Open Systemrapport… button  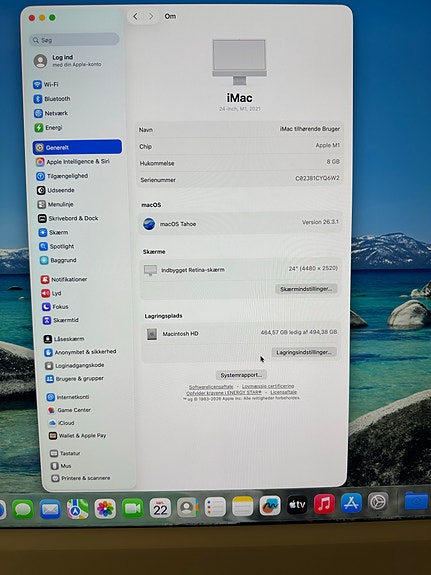pyautogui.click(x=241, y=375)
